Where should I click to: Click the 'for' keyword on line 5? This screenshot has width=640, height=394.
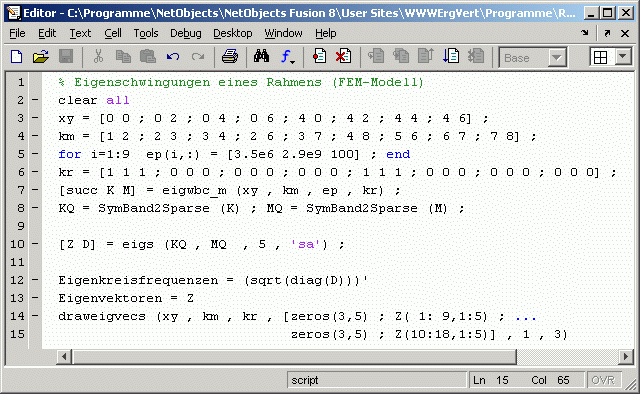pyautogui.click(x=69, y=154)
